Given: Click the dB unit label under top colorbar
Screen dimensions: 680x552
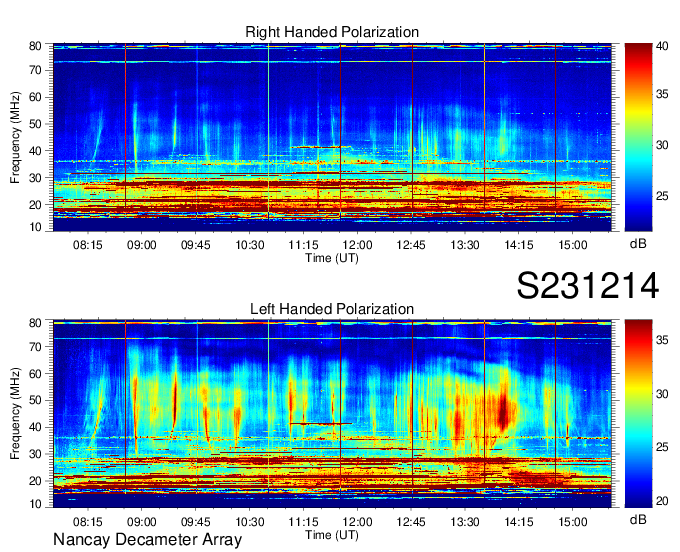Looking at the screenshot, I should point(638,244).
